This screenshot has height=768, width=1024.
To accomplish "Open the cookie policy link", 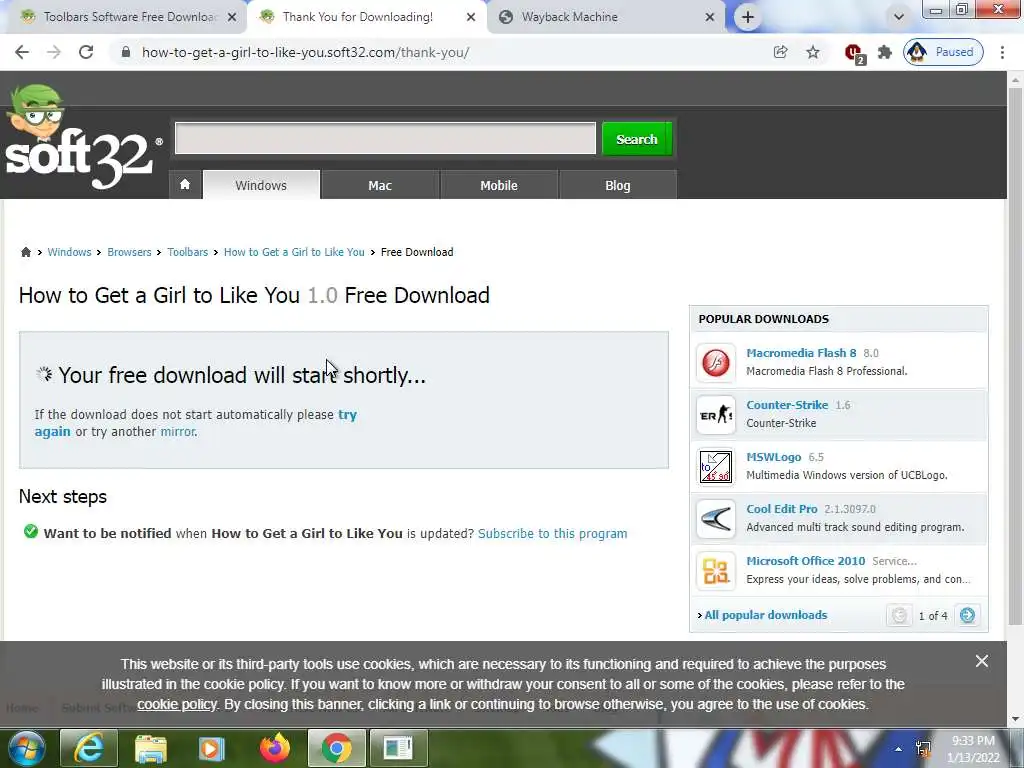I will click(176, 705).
